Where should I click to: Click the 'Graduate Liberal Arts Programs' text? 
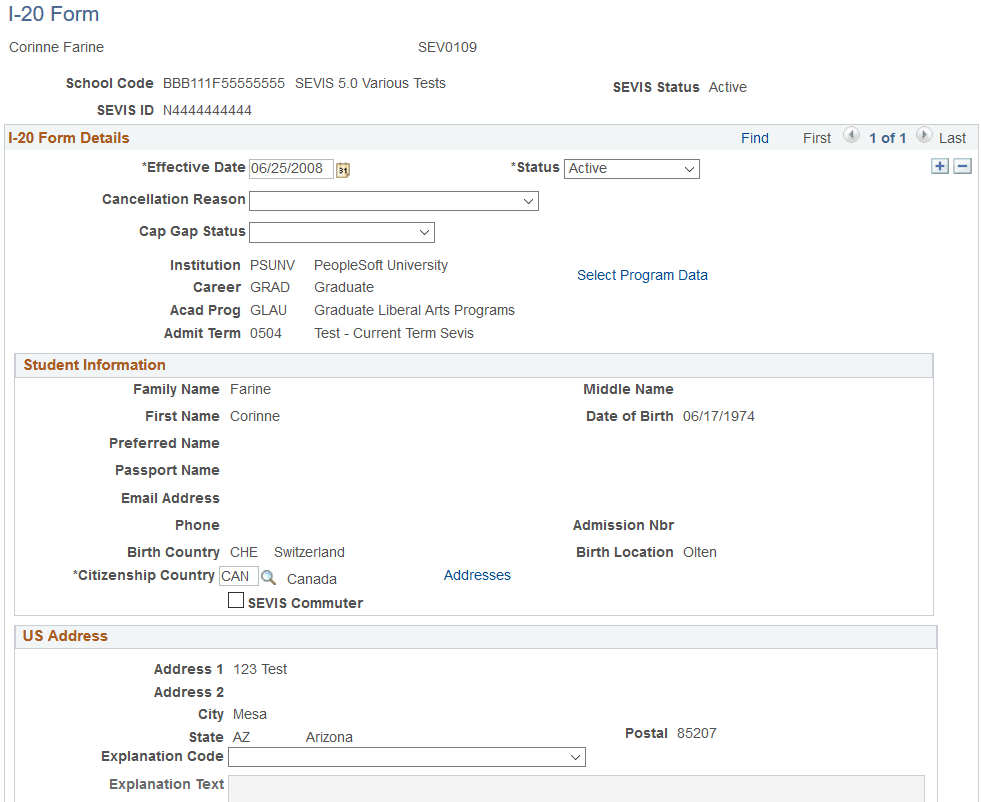coord(414,310)
